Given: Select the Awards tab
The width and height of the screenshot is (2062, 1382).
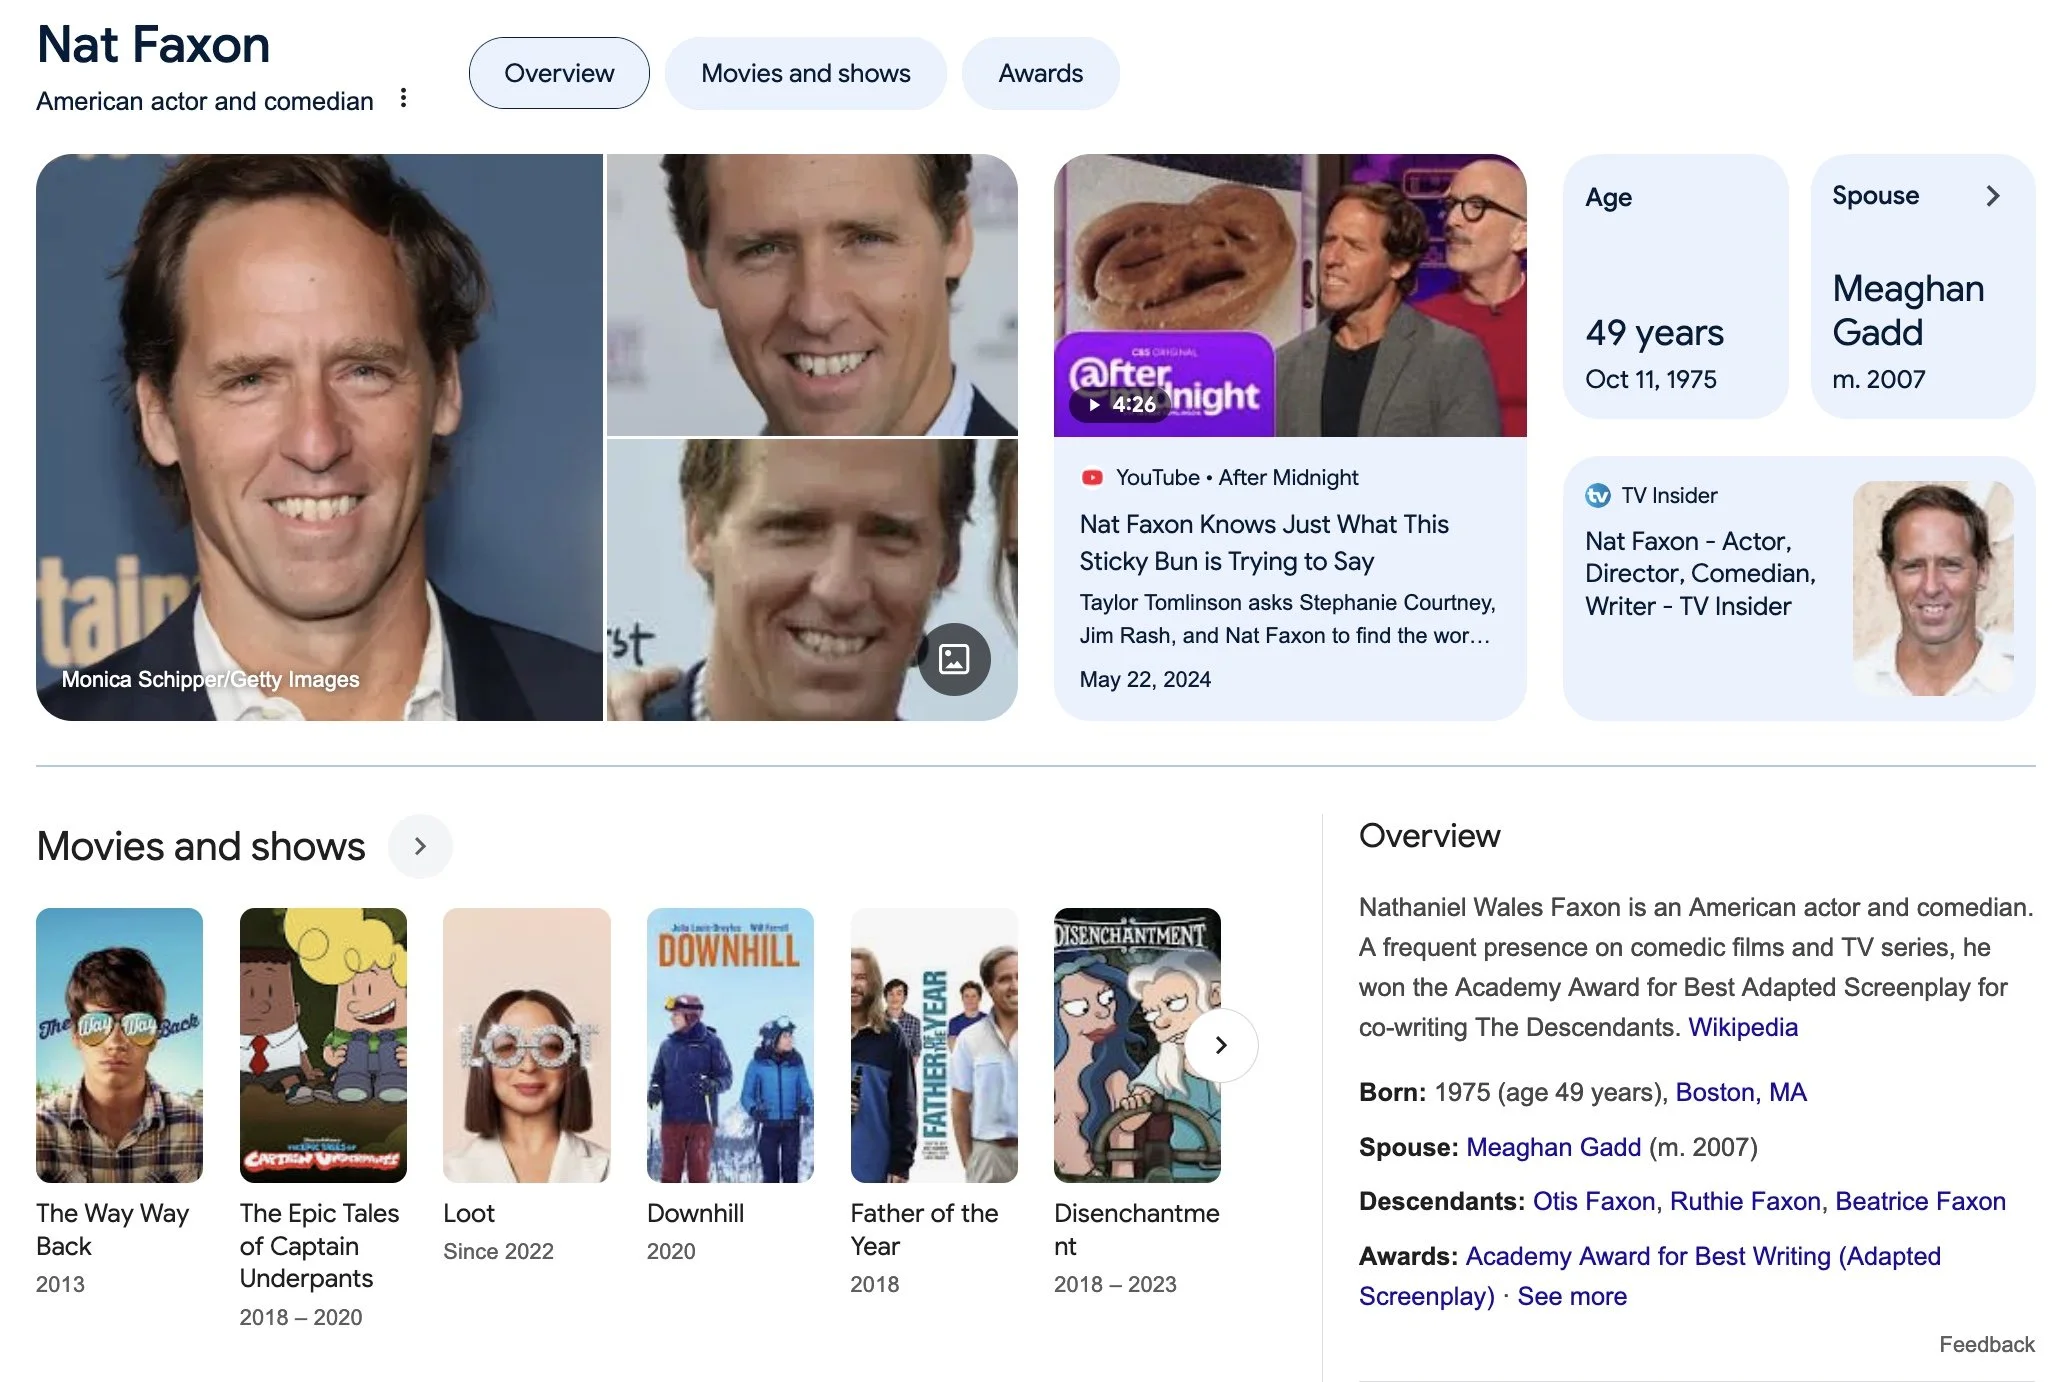Looking at the screenshot, I should 1040,74.
